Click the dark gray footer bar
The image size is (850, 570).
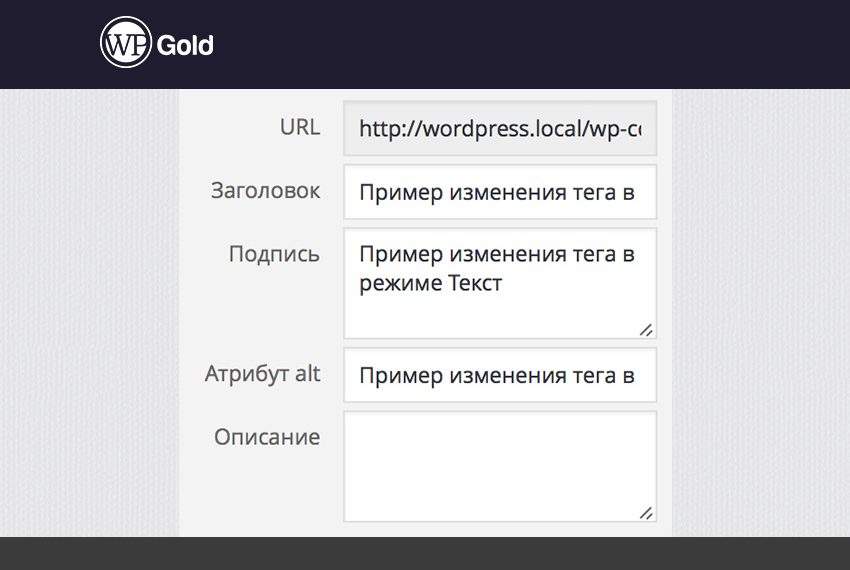[425, 553]
